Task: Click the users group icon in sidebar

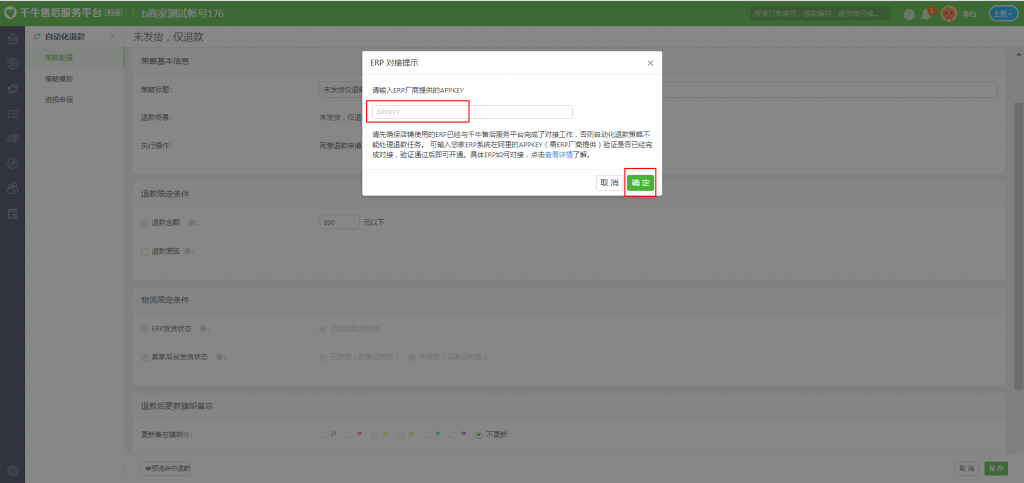Action: [12, 187]
